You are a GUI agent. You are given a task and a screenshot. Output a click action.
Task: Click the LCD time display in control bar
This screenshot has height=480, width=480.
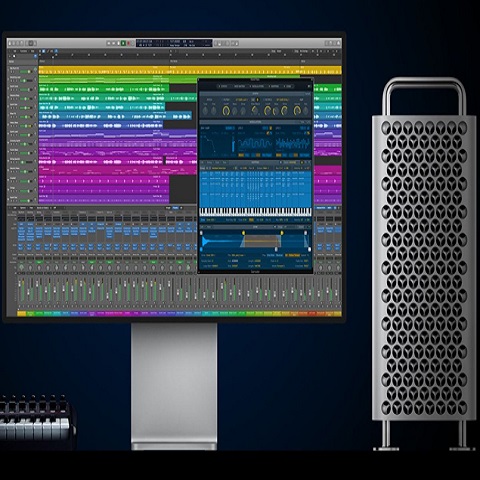tap(174, 43)
